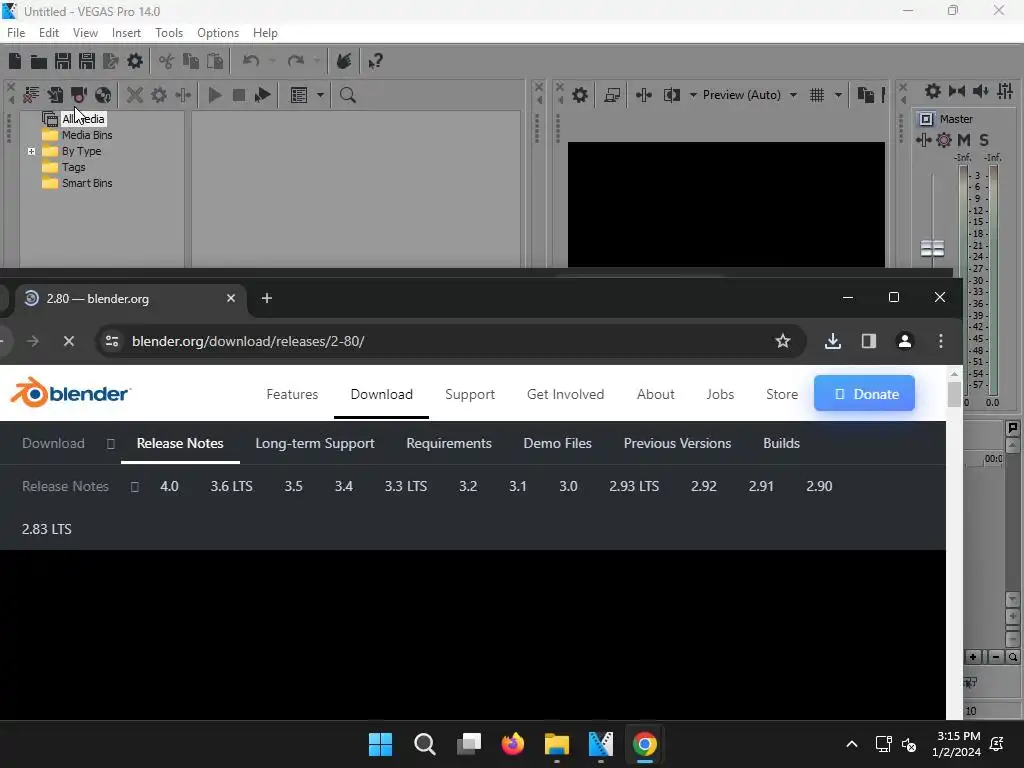This screenshot has width=1024, height=768.
Task: Toggle preview on external monitor
Action: pyautogui.click(x=612, y=95)
